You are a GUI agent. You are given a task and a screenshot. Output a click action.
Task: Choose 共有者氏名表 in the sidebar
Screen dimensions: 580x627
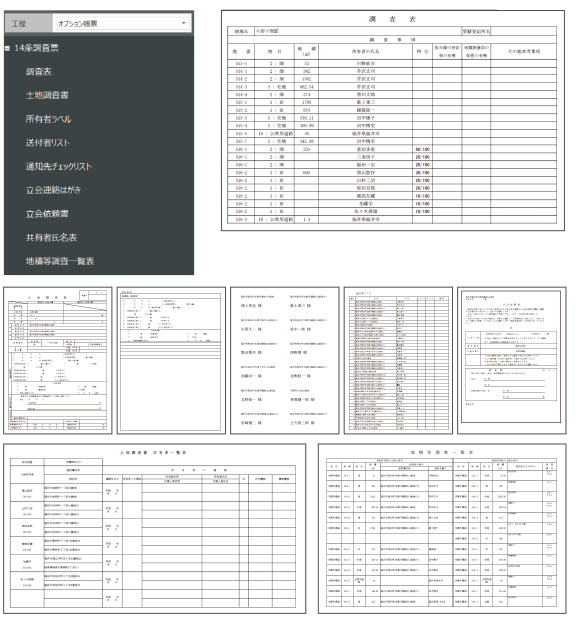[51, 238]
